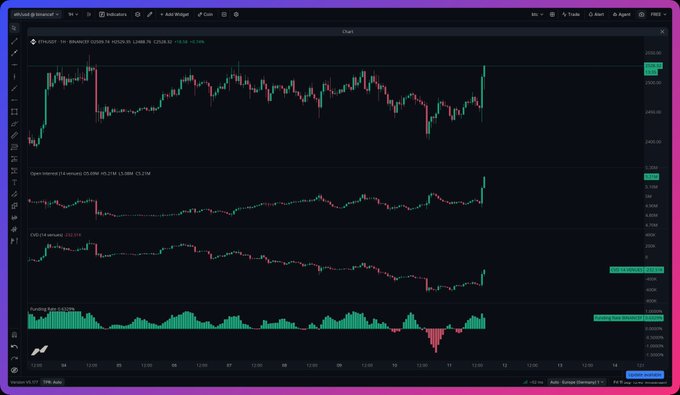Viewport: 680px width, 395px height.
Task: Click the Funding Rate BINANCEF value tag
Action: pyautogui.click(x=628, y=318)
